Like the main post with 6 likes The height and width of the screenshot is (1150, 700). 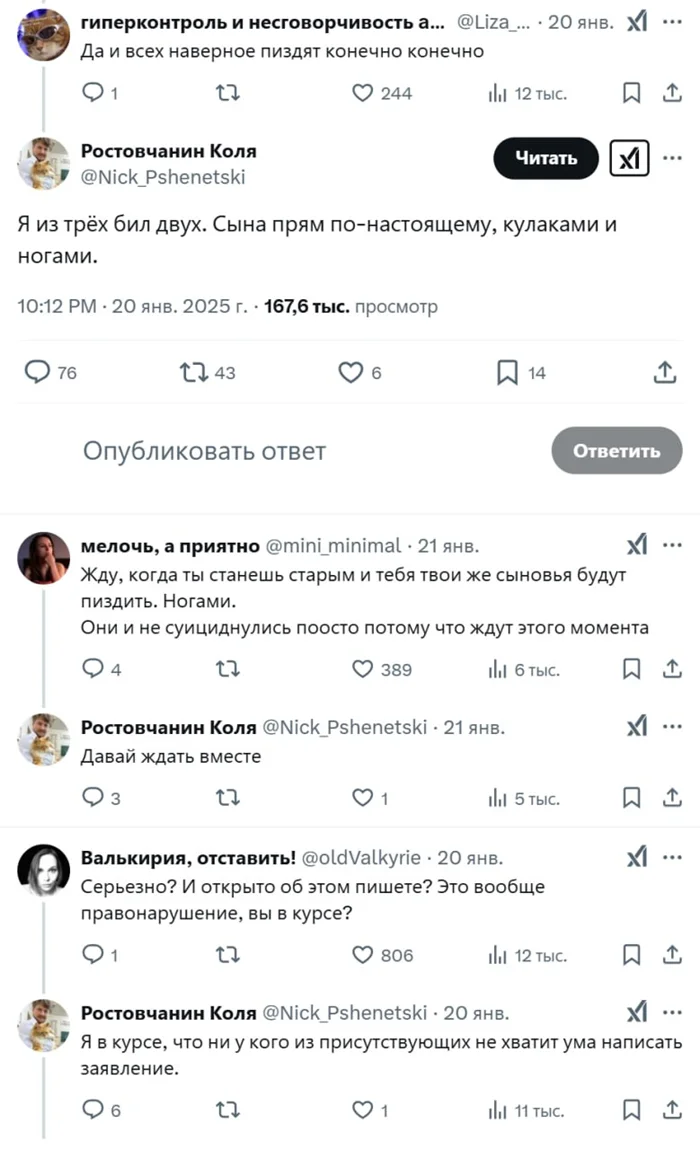click(350, 373)
